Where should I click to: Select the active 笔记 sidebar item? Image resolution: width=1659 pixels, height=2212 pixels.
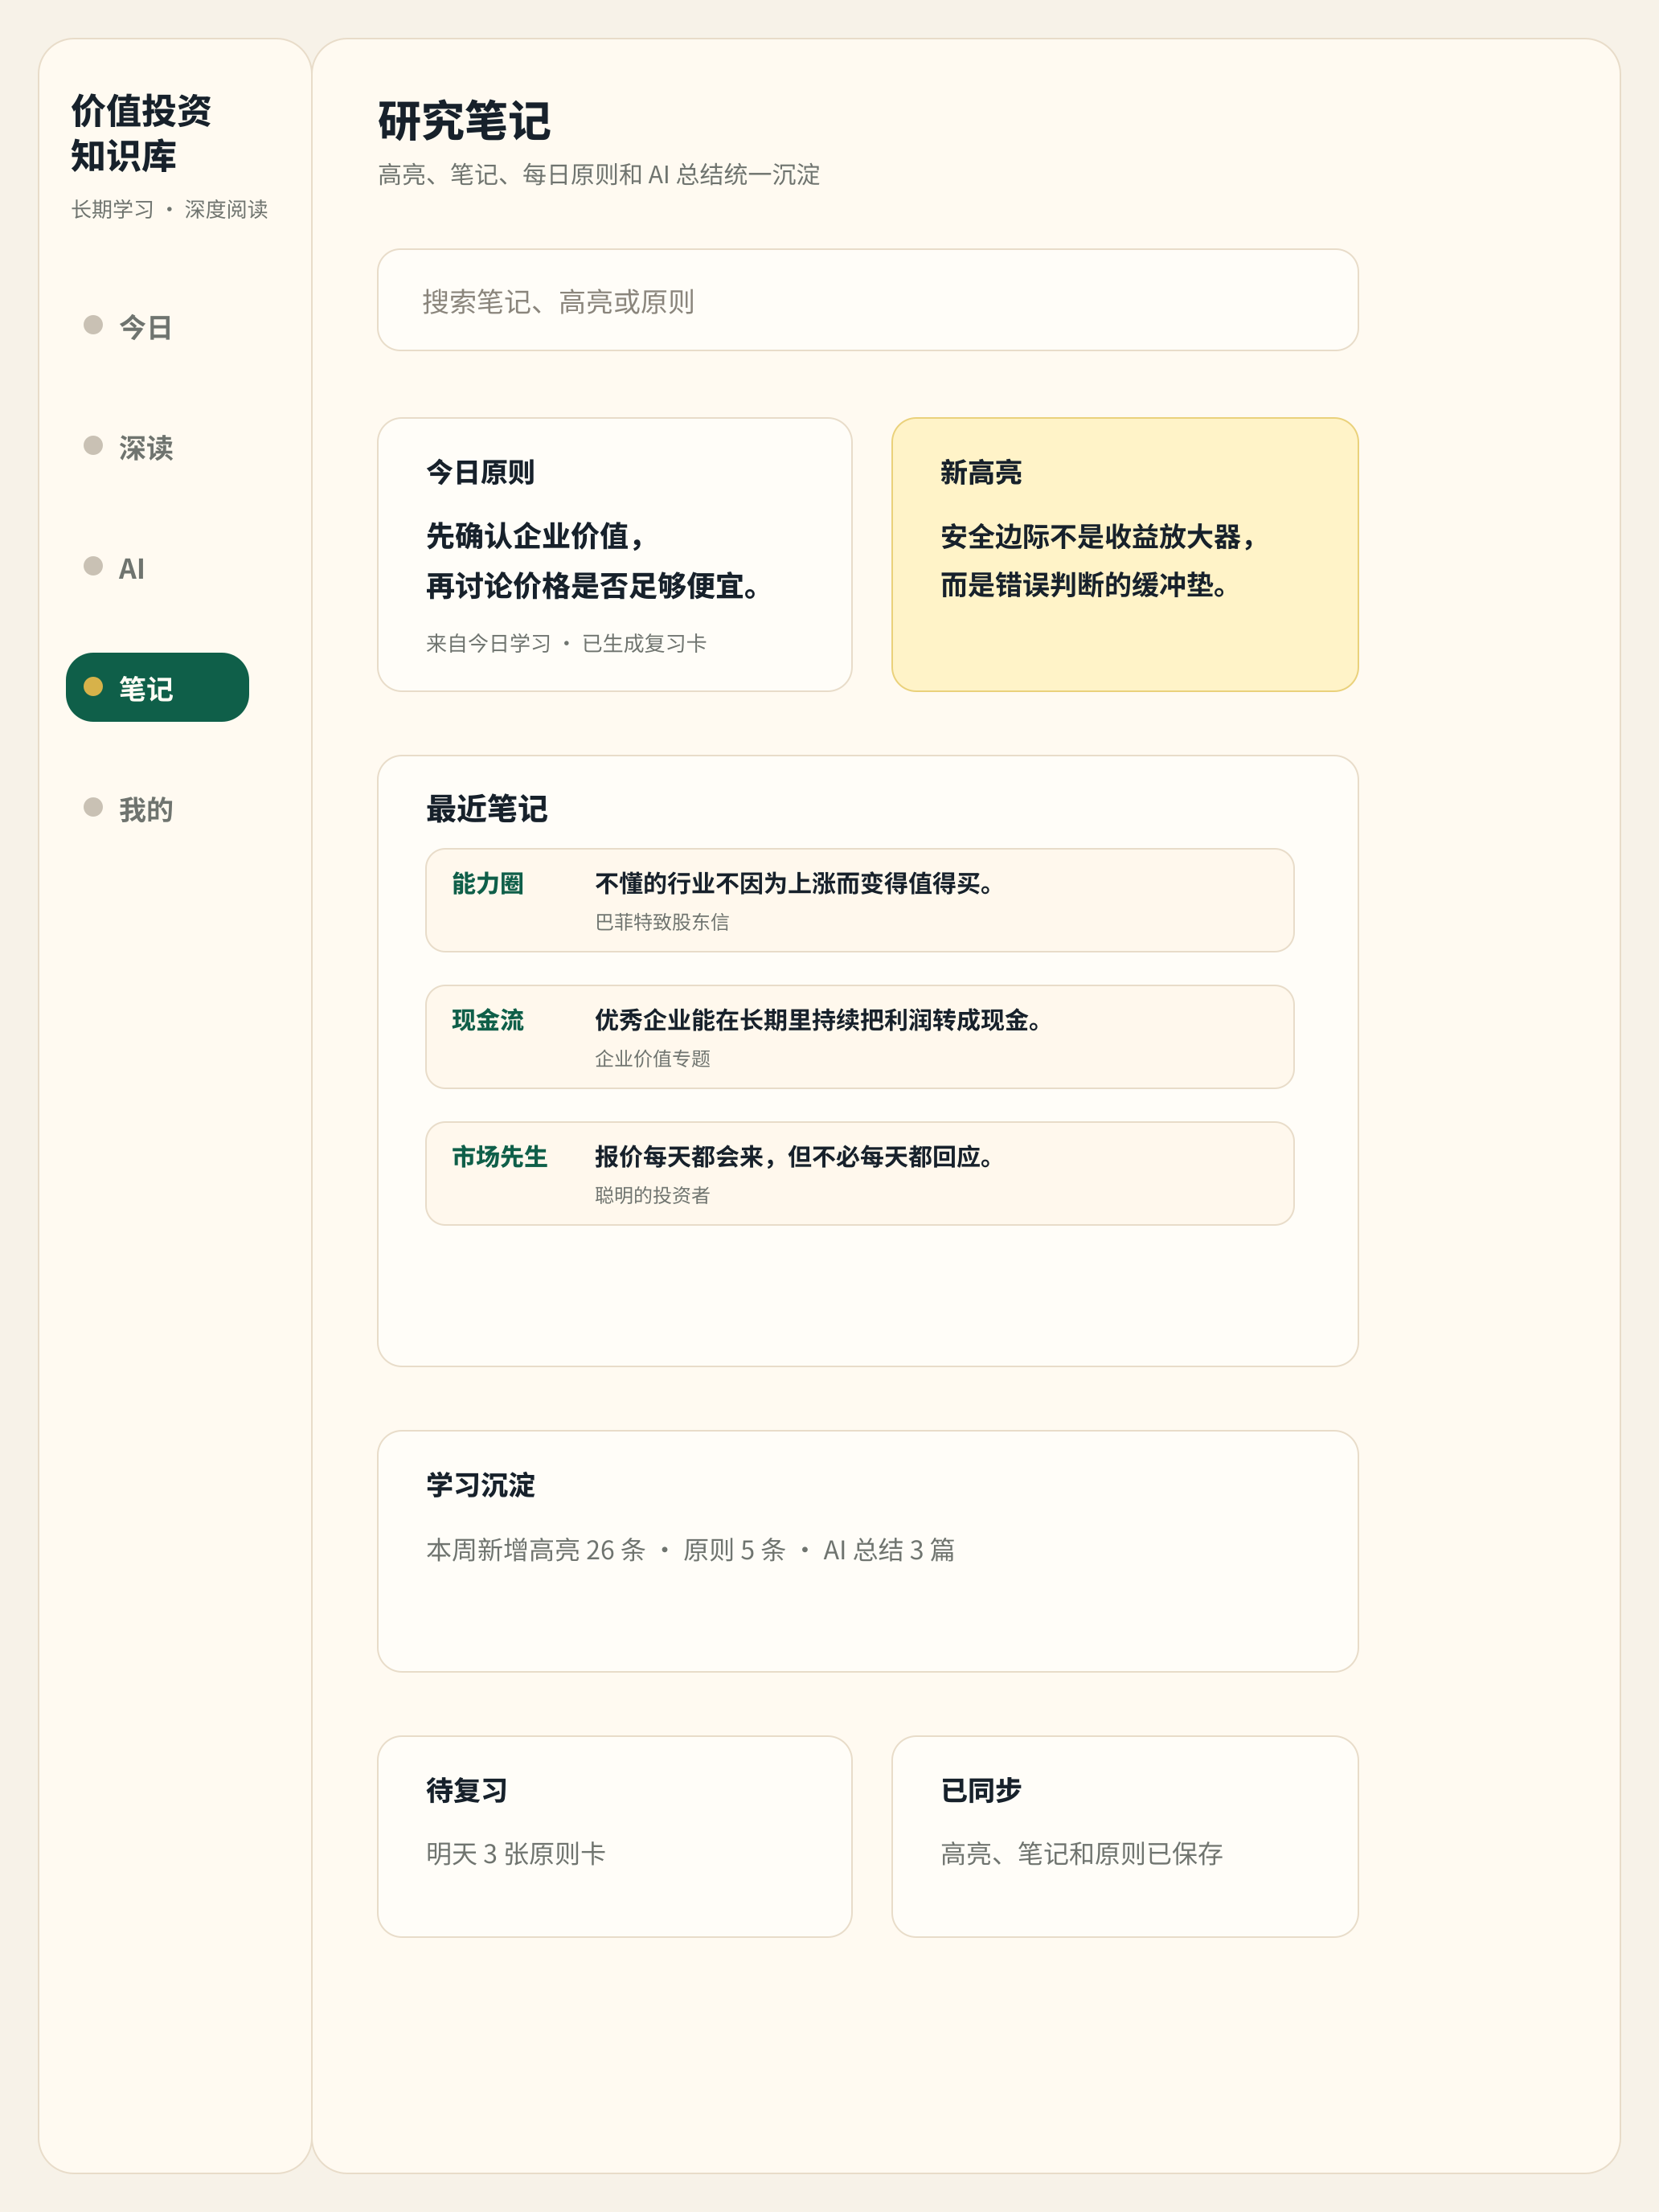tap(157, 688)
